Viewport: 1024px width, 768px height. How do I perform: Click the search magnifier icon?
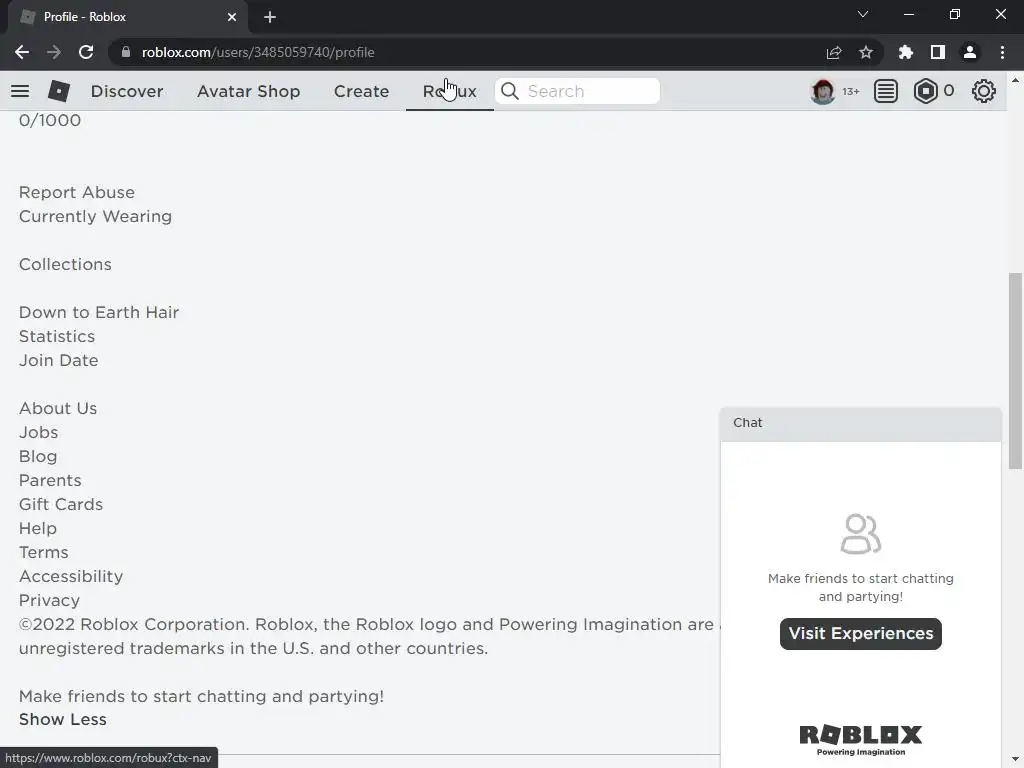pos(510,91)
